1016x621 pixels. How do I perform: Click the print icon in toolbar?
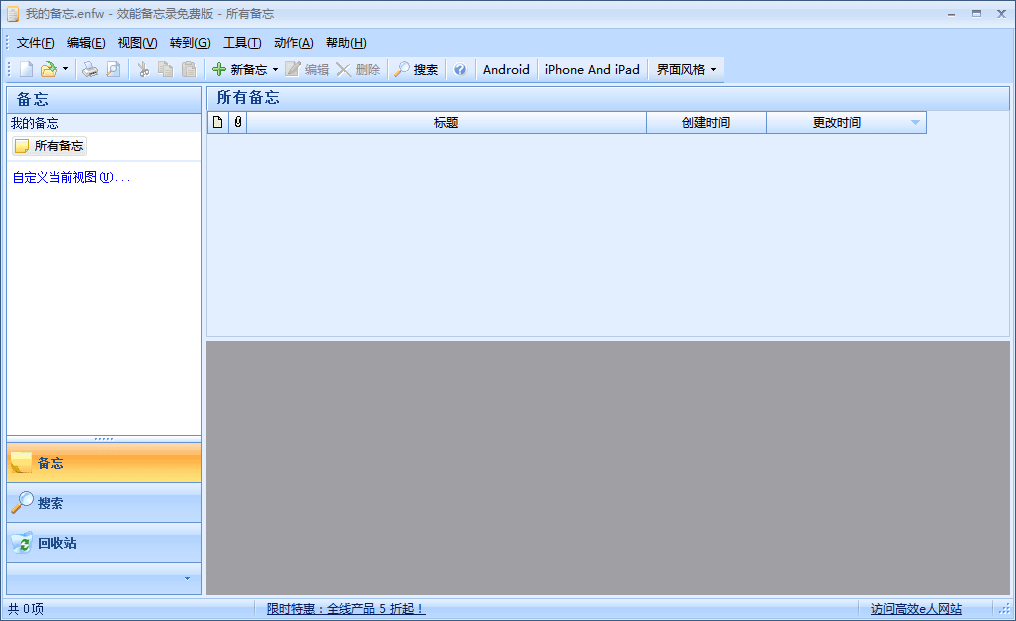tap(90, 69)
